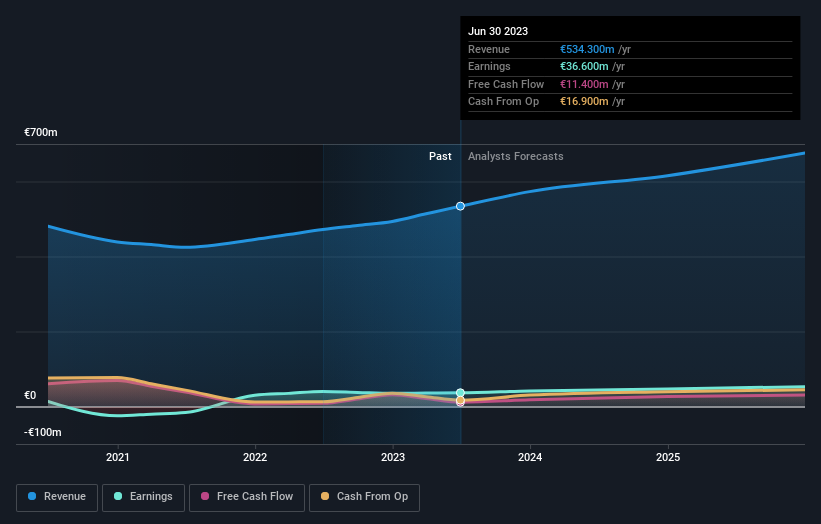
Task: Click the Analysts Forecasts label
Action: coord(516,156)
